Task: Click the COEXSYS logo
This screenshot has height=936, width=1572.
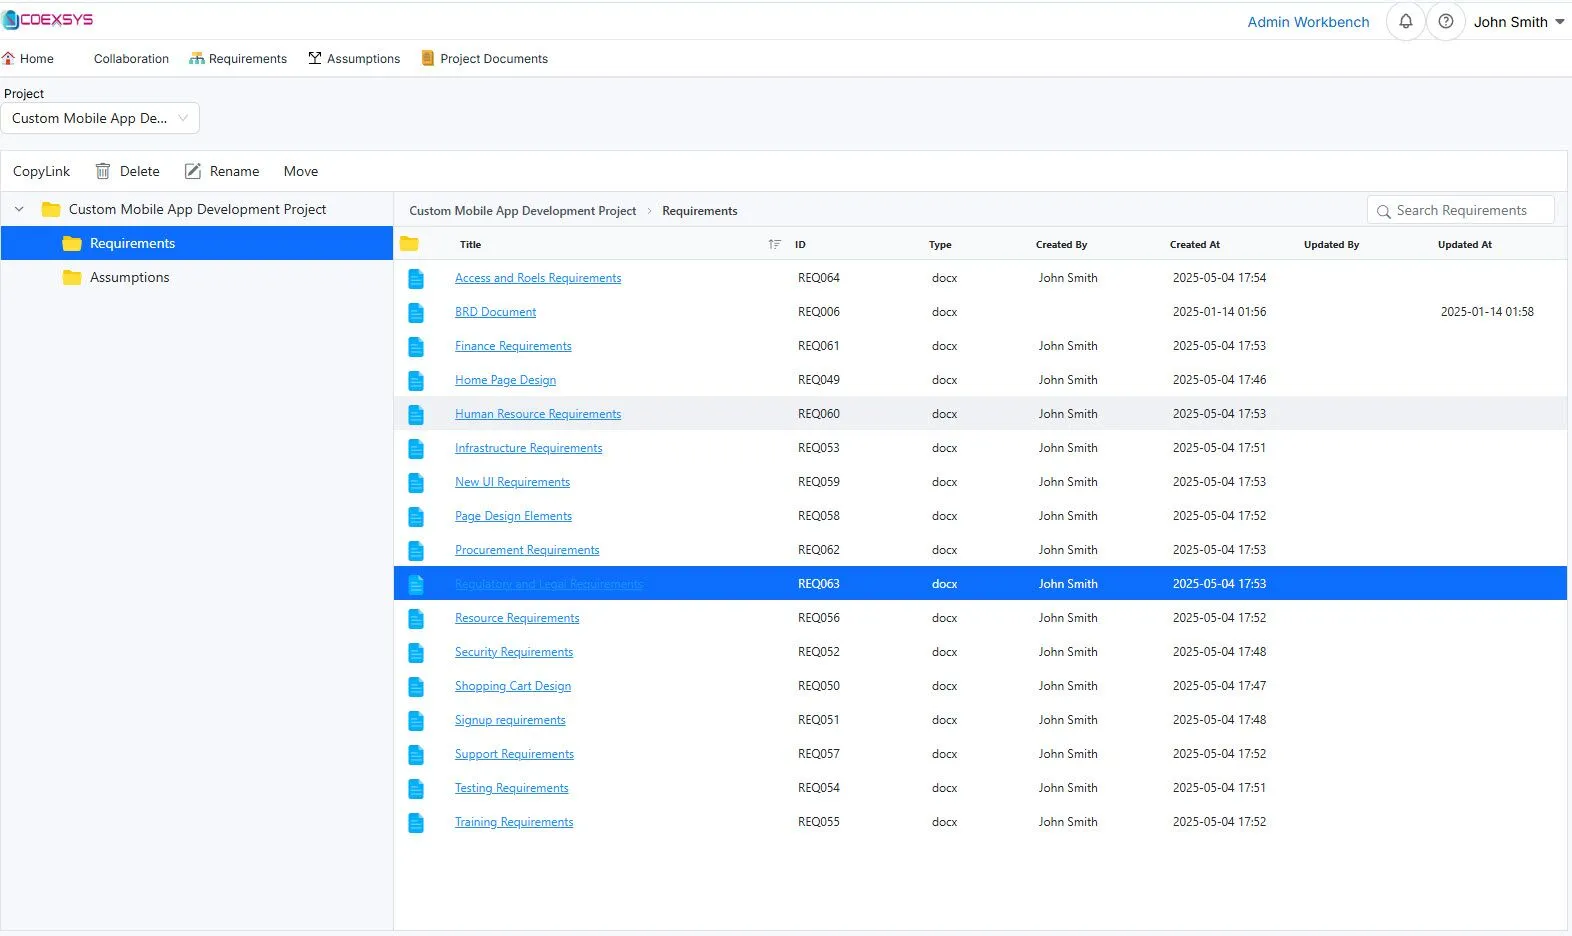Action: pos(48,19)
